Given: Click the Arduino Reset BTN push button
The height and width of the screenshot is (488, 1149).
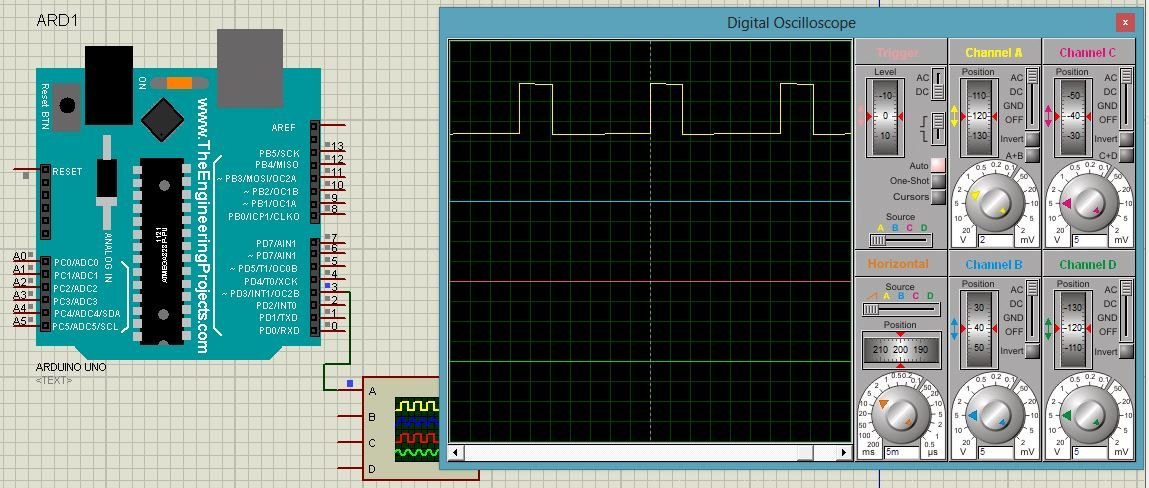Looking at the screenshot, I should 67,105.
